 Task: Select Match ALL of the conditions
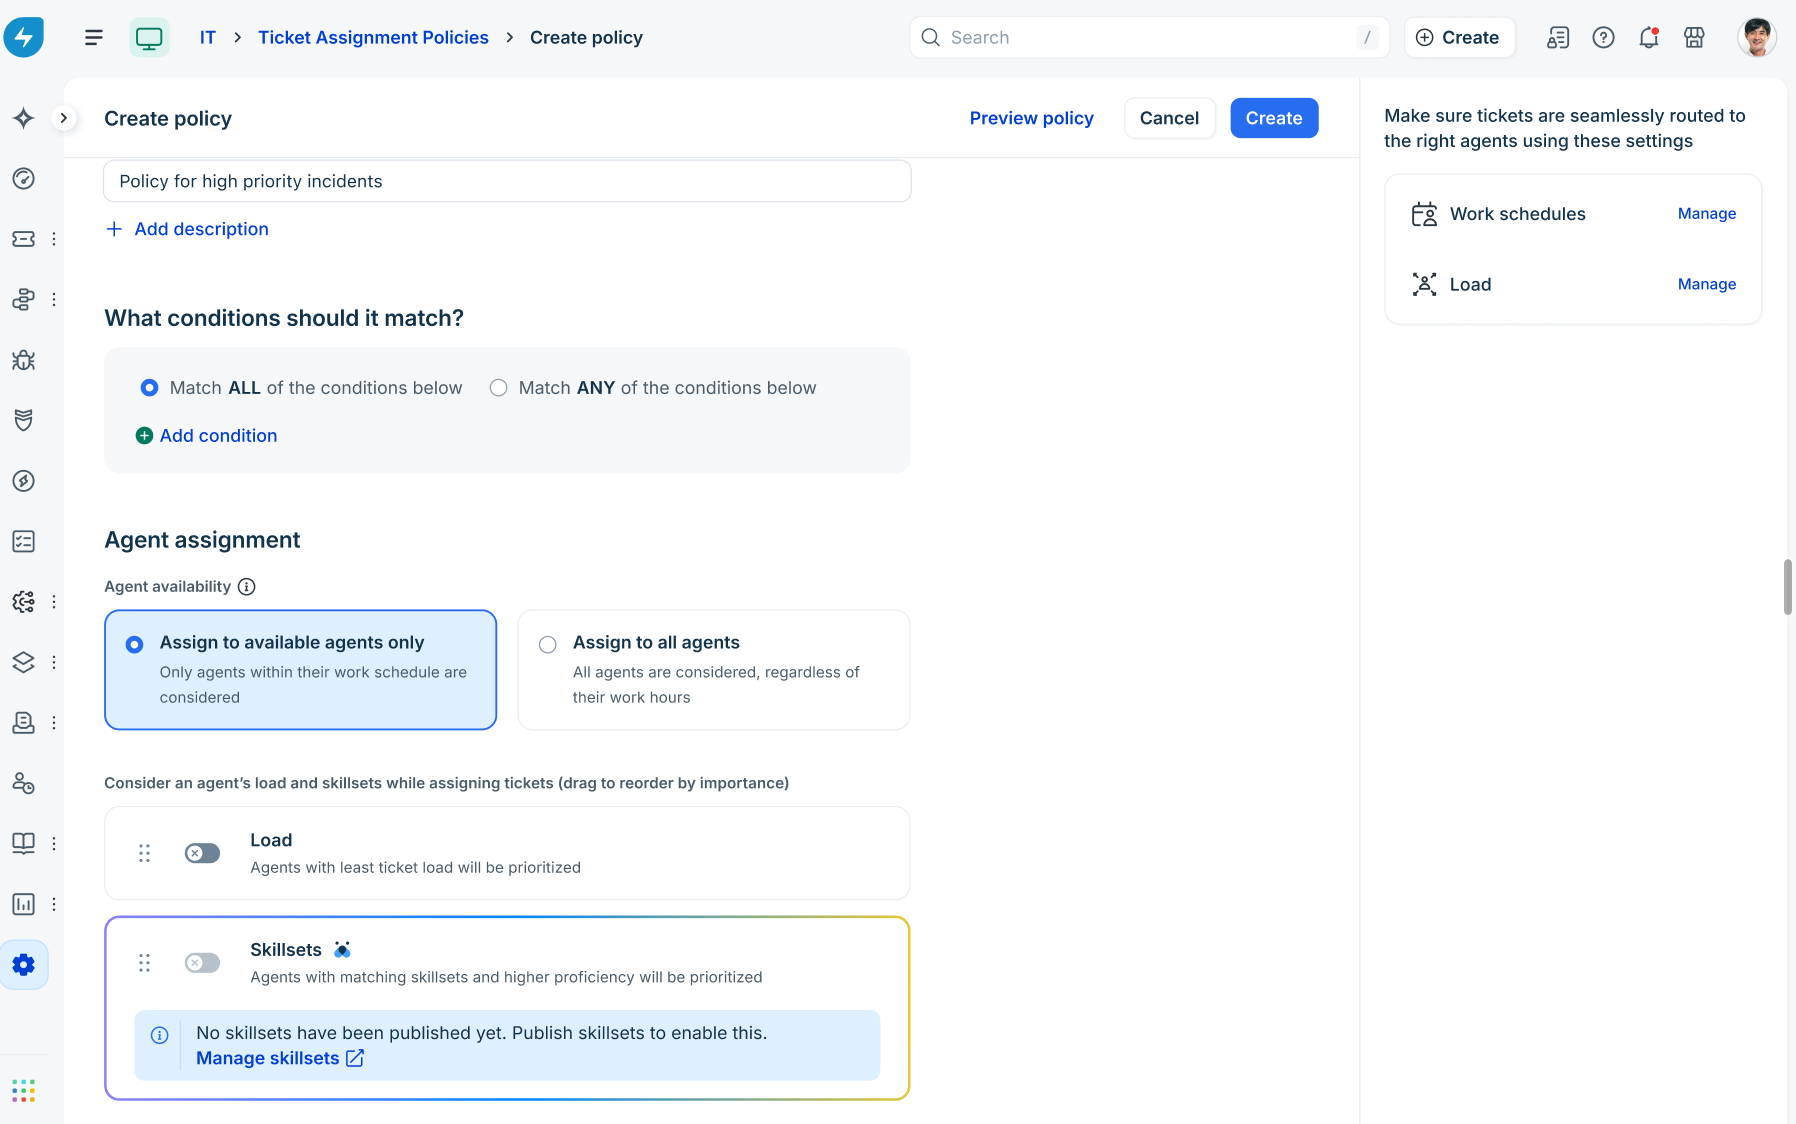pos(149,388)
